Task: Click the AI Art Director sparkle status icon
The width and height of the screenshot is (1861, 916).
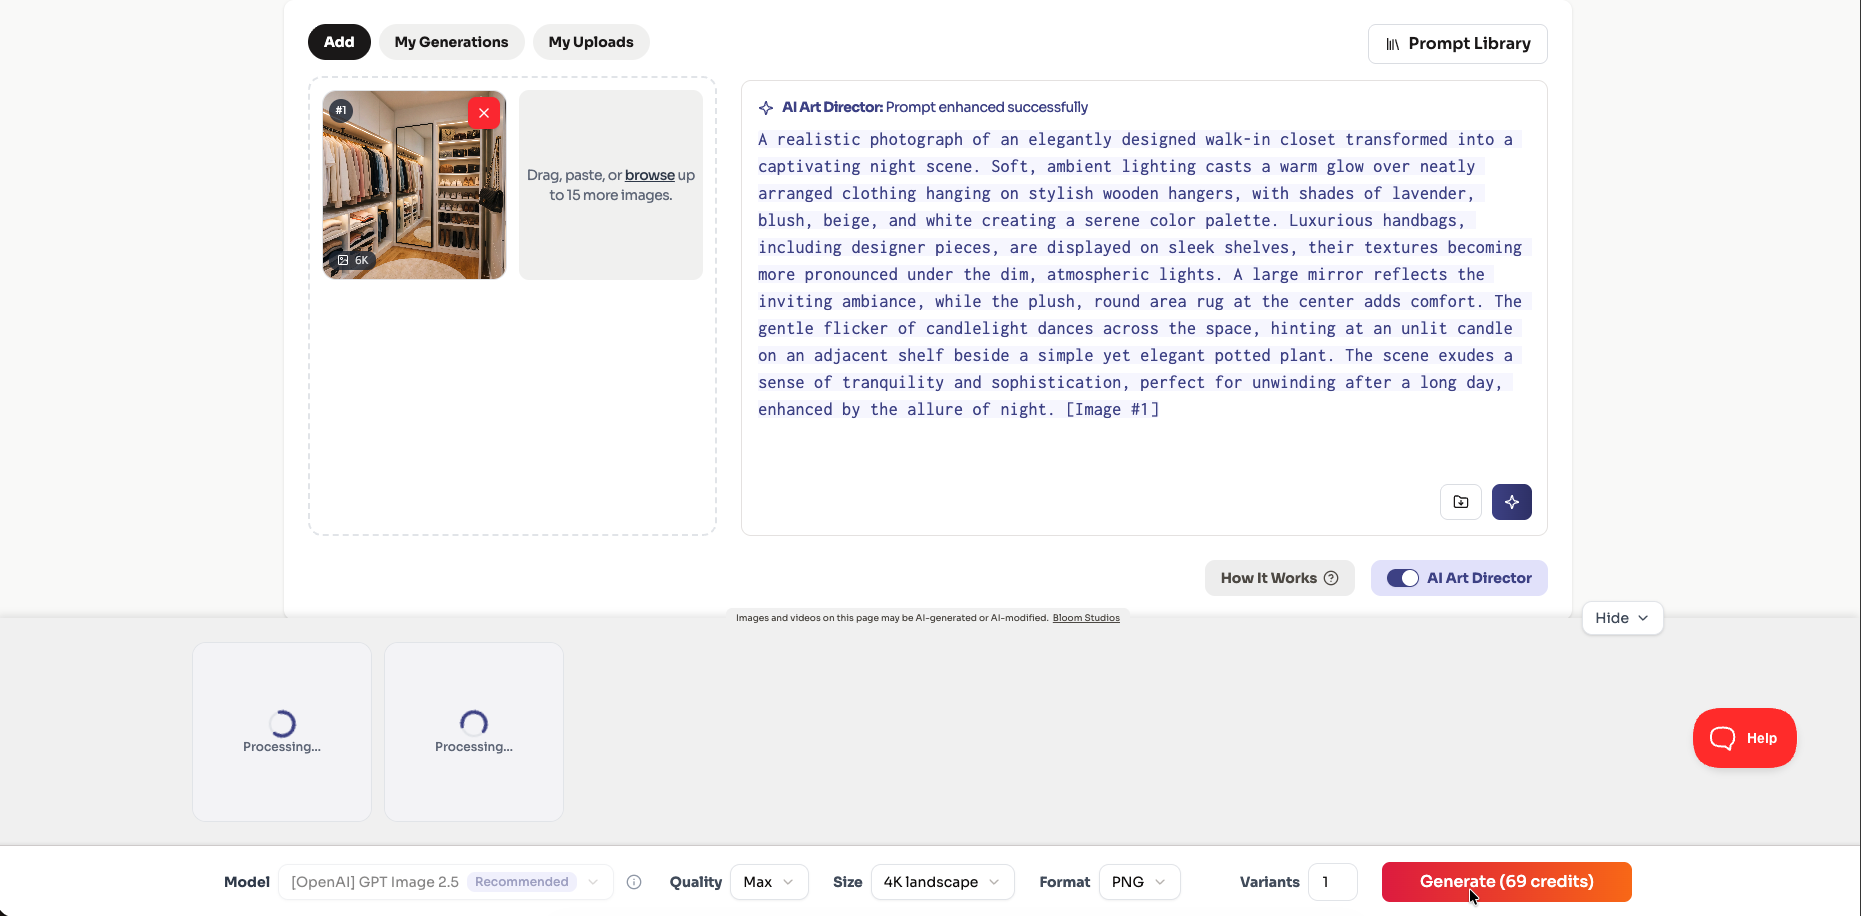Action: 766,108
